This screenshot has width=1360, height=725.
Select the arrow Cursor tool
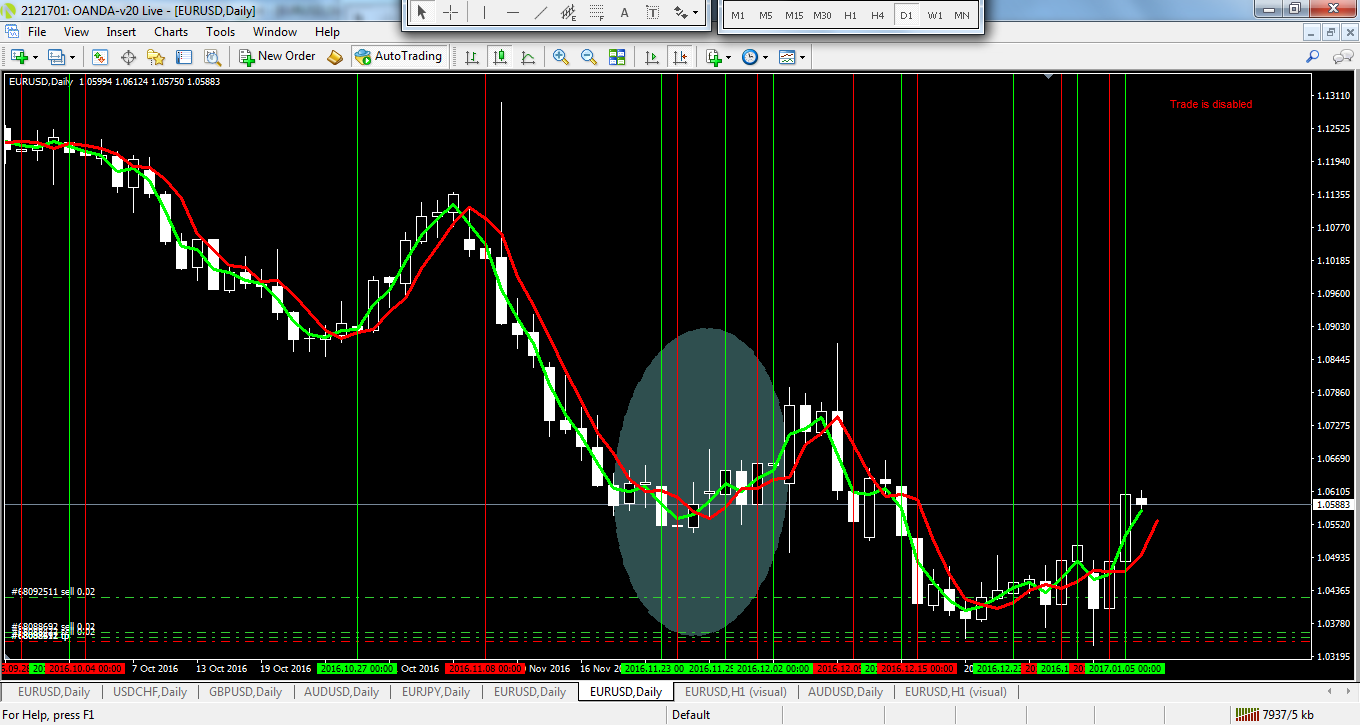421,13
